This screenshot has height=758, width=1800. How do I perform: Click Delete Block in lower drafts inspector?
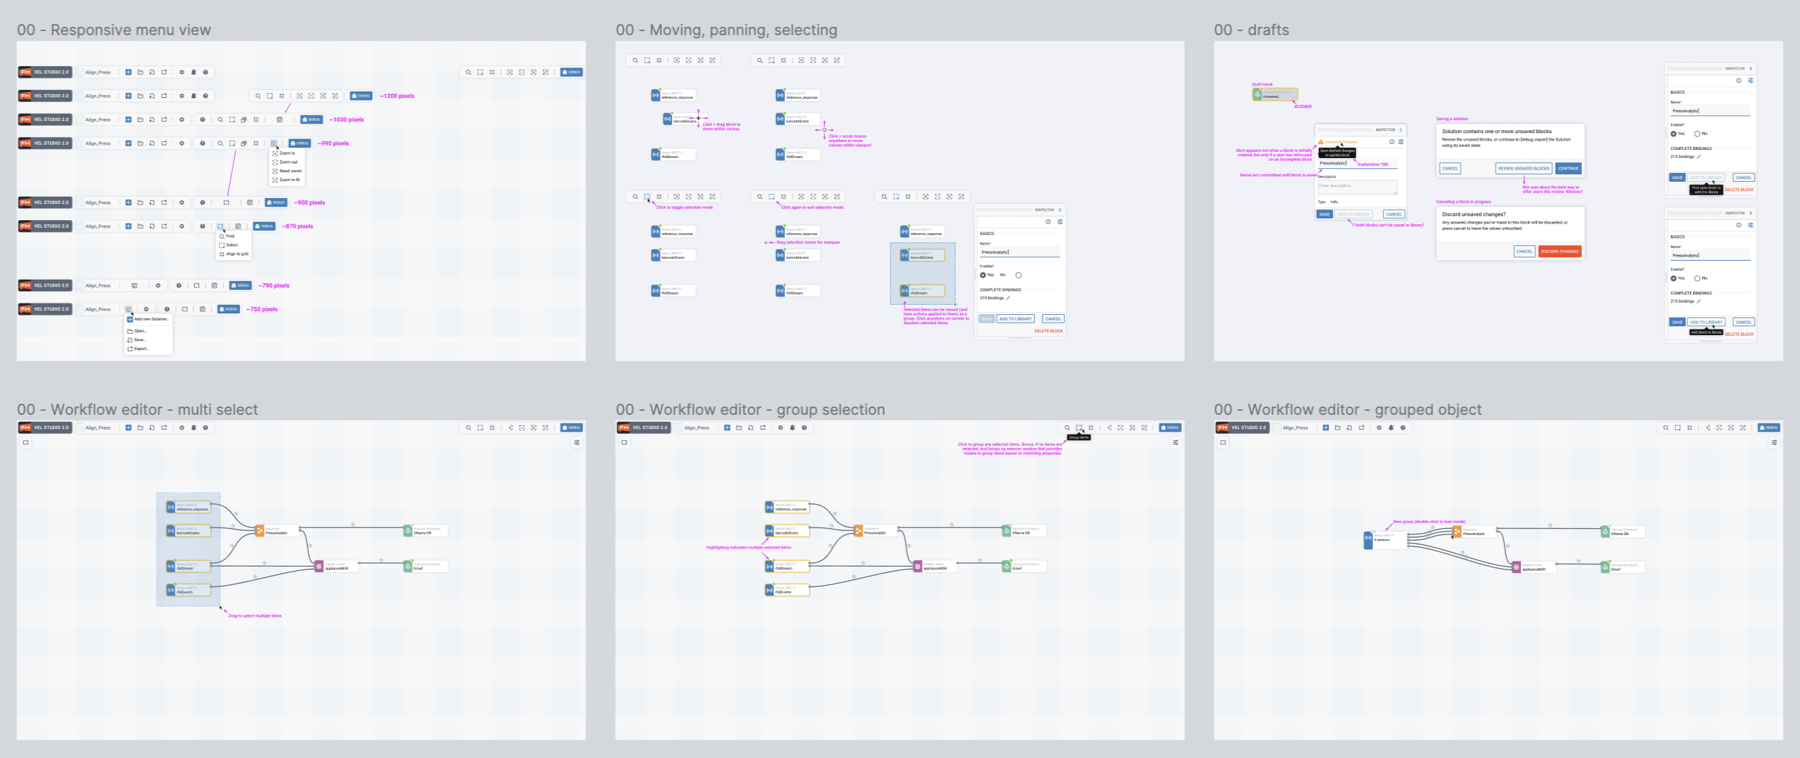coord(1739,334)
